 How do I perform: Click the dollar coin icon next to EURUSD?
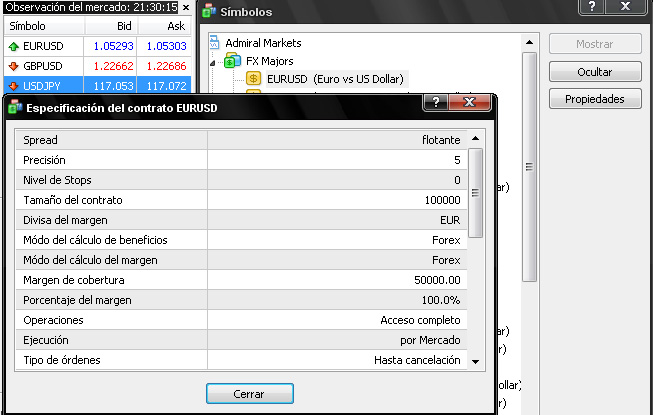tap(253, 78)
